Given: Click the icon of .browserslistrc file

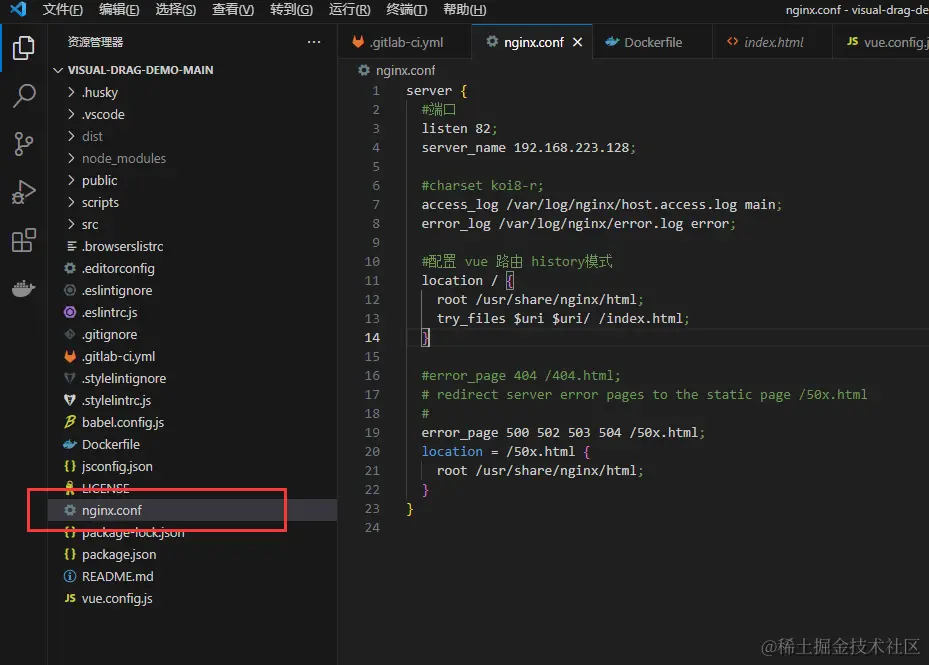Looking at the screenshot, I should click(71, 246).
